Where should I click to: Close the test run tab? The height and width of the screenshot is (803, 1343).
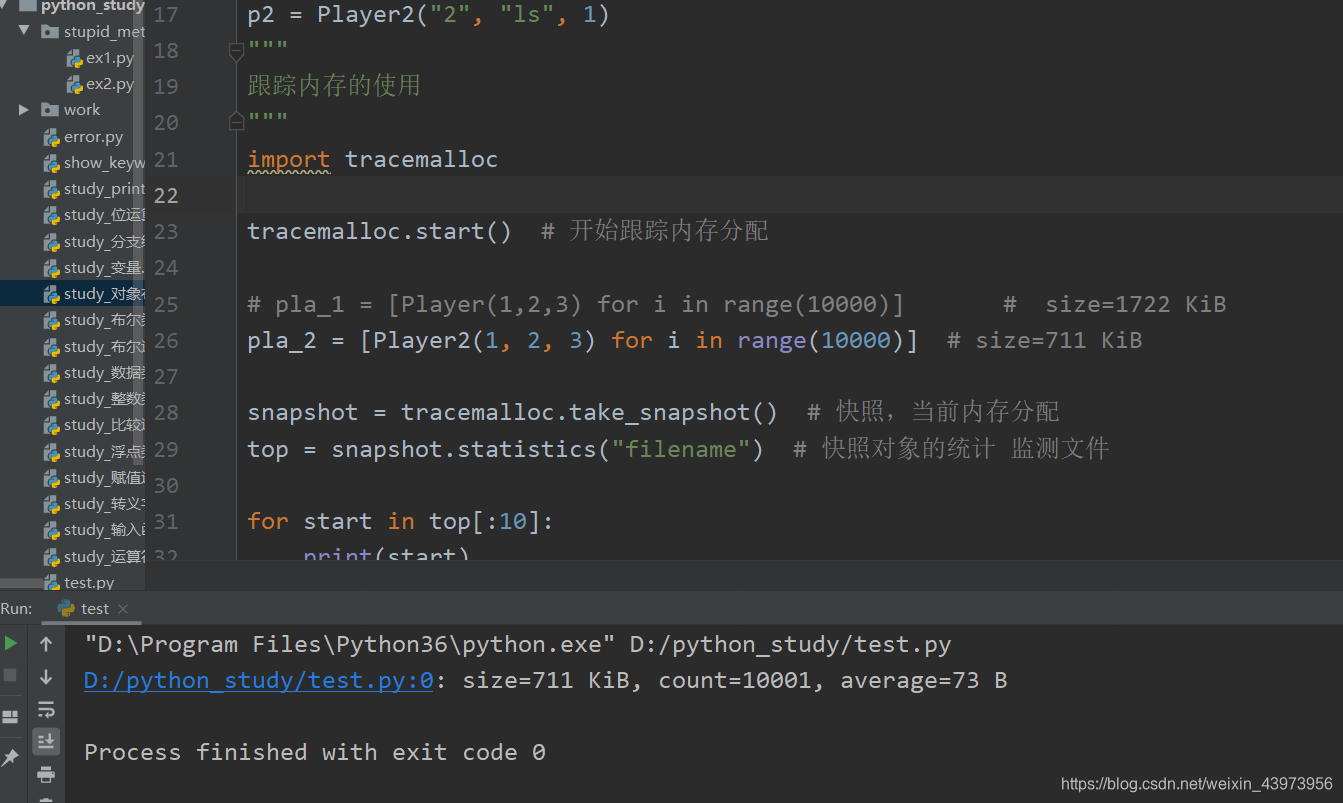click(x=123, y=608)
